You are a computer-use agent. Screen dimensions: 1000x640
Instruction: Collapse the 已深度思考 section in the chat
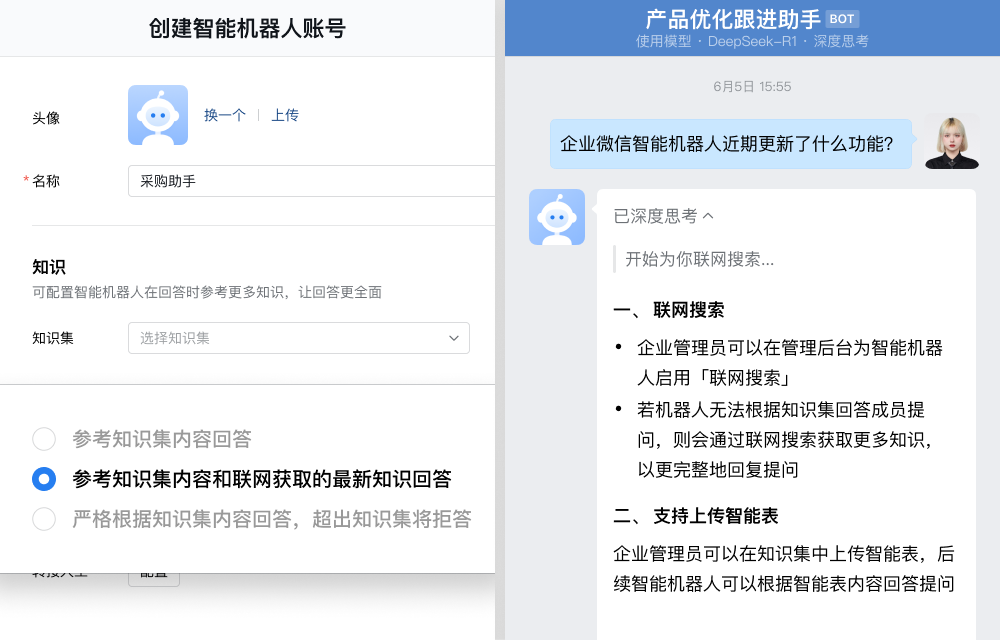point(663,216)
